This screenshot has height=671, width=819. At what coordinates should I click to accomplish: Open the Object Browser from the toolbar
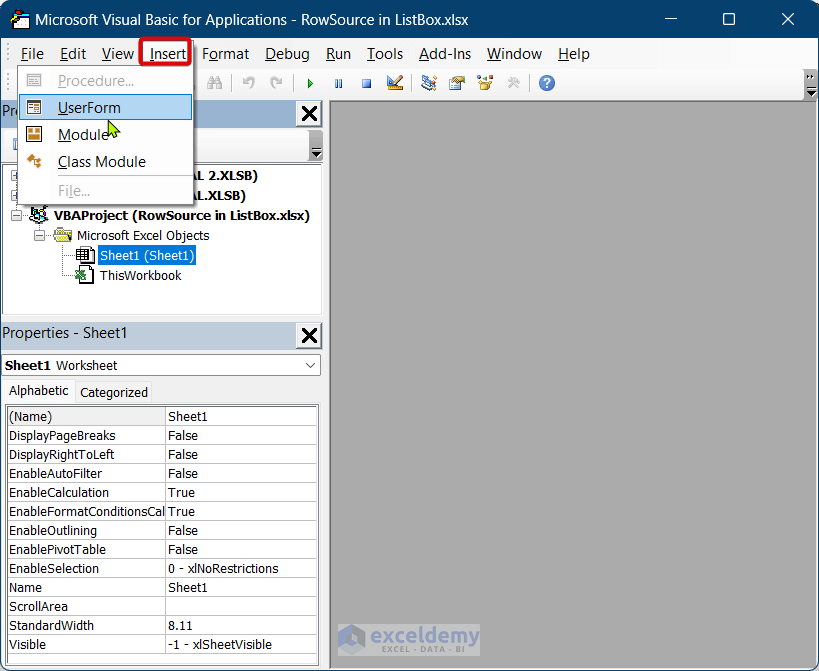(x=485, y=83)
